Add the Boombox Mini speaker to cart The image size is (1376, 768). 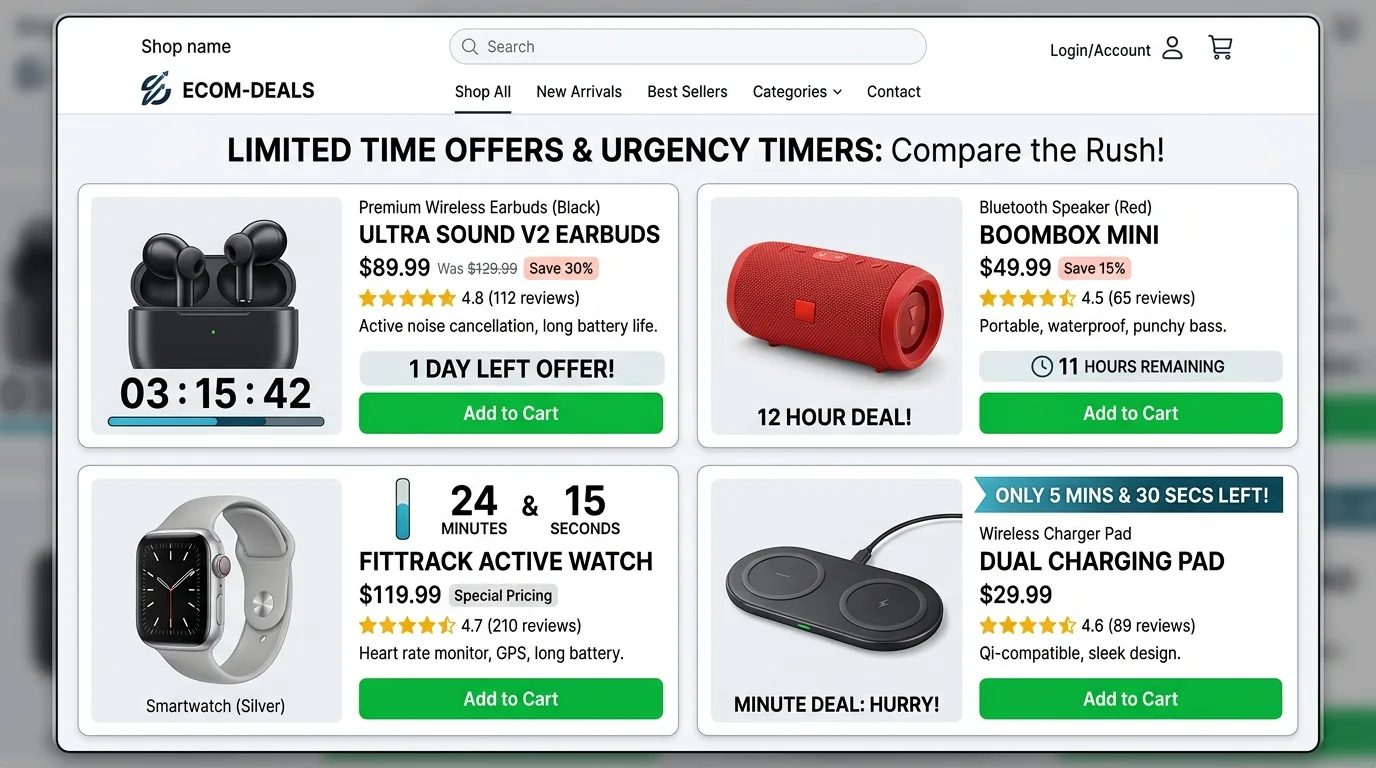pyautogui.click(x=1130, y=413)
